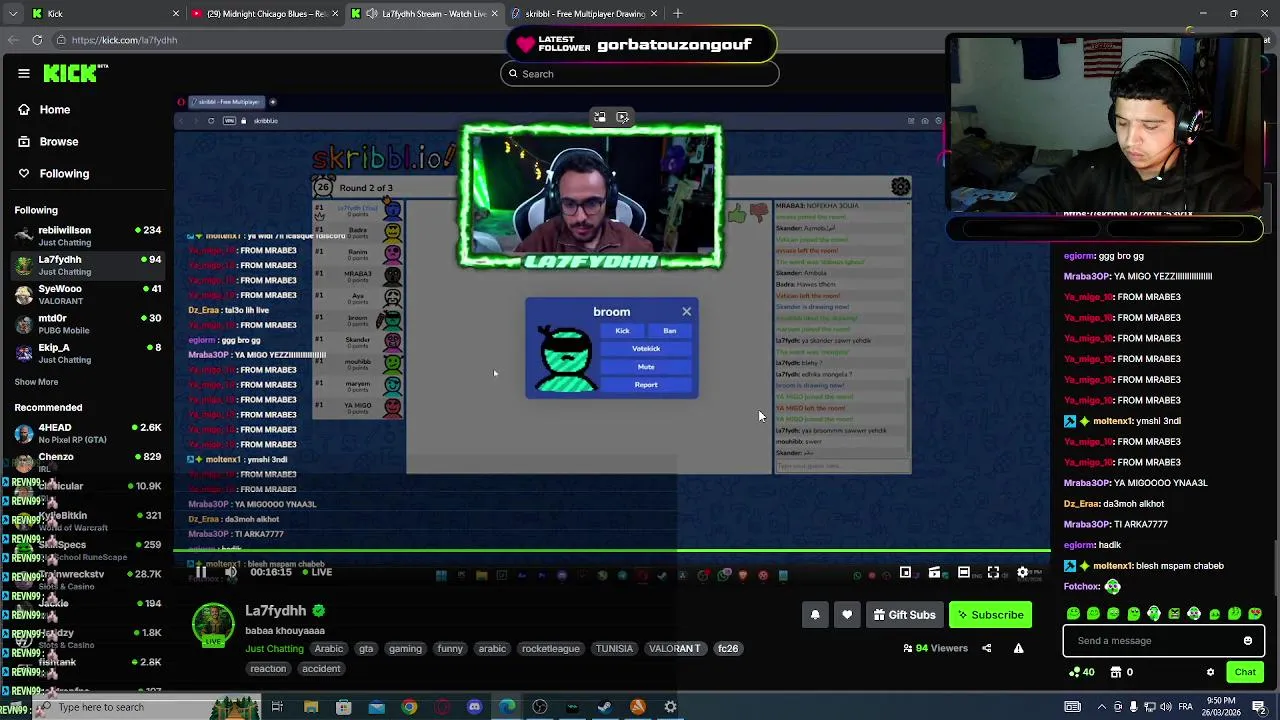Screen dimensions: 1280x720
Task: Insert the first green quick emote
Action: click(x=1073, y=614)
